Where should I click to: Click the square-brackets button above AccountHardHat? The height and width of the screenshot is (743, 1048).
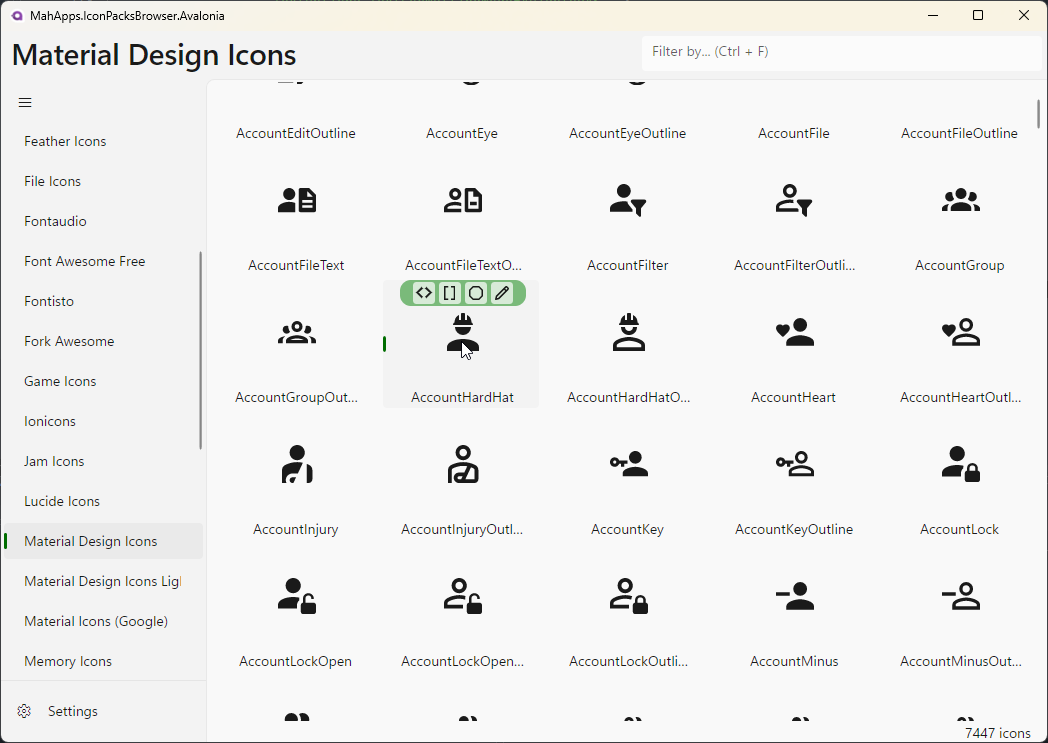click(x=450, y=293)
